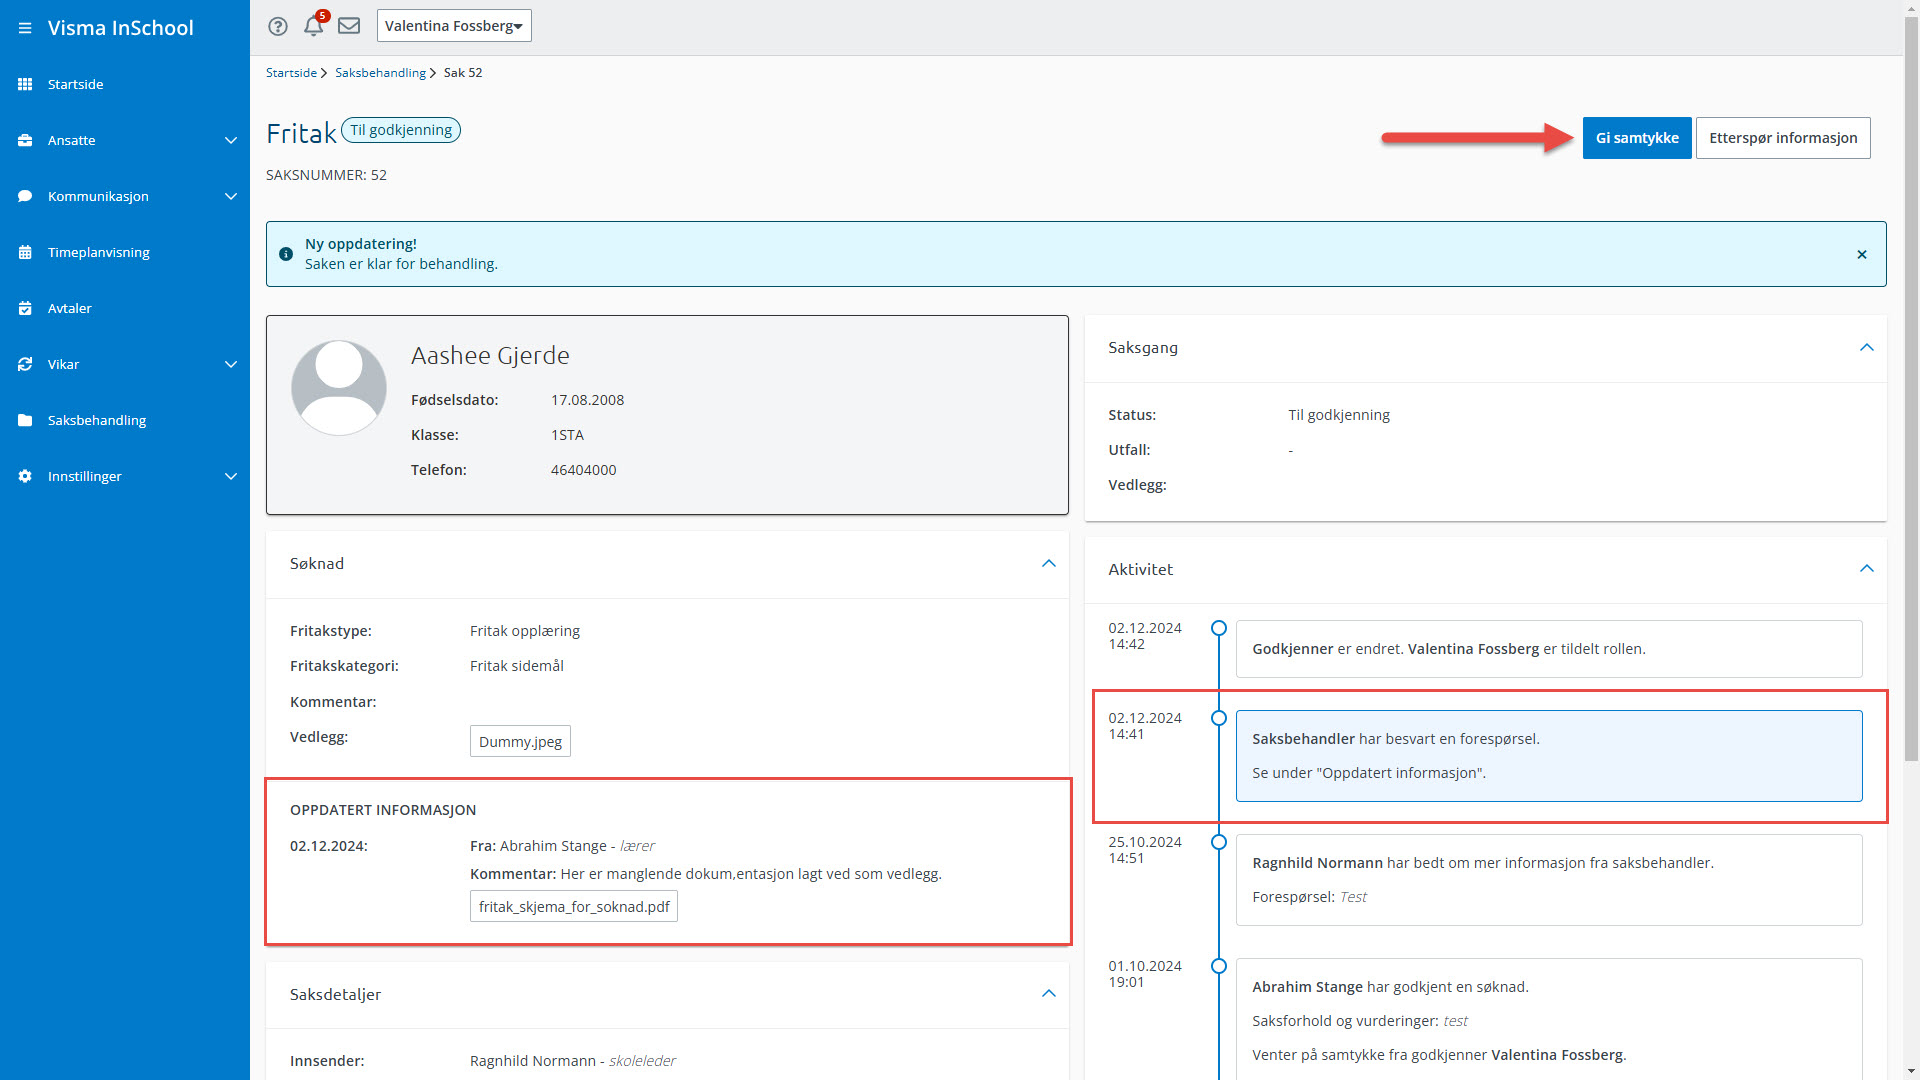The height and width of the screenshot is (1080, 1920).
Task: Click Etterspør informasjon button
Action: [x=1783, y=138]
